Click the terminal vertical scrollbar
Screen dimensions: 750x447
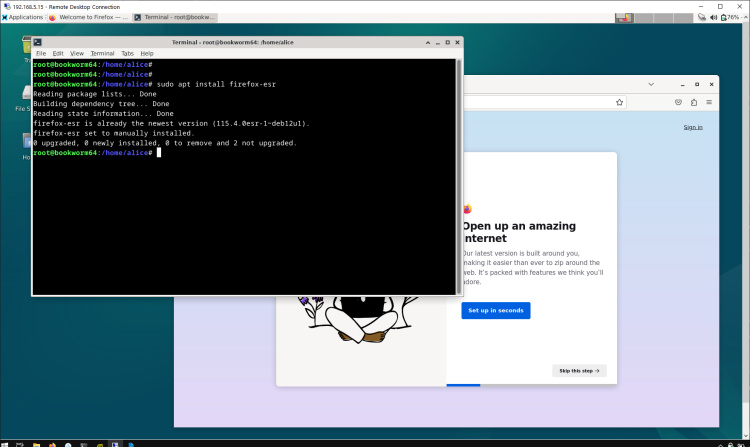tap(460, 170)
